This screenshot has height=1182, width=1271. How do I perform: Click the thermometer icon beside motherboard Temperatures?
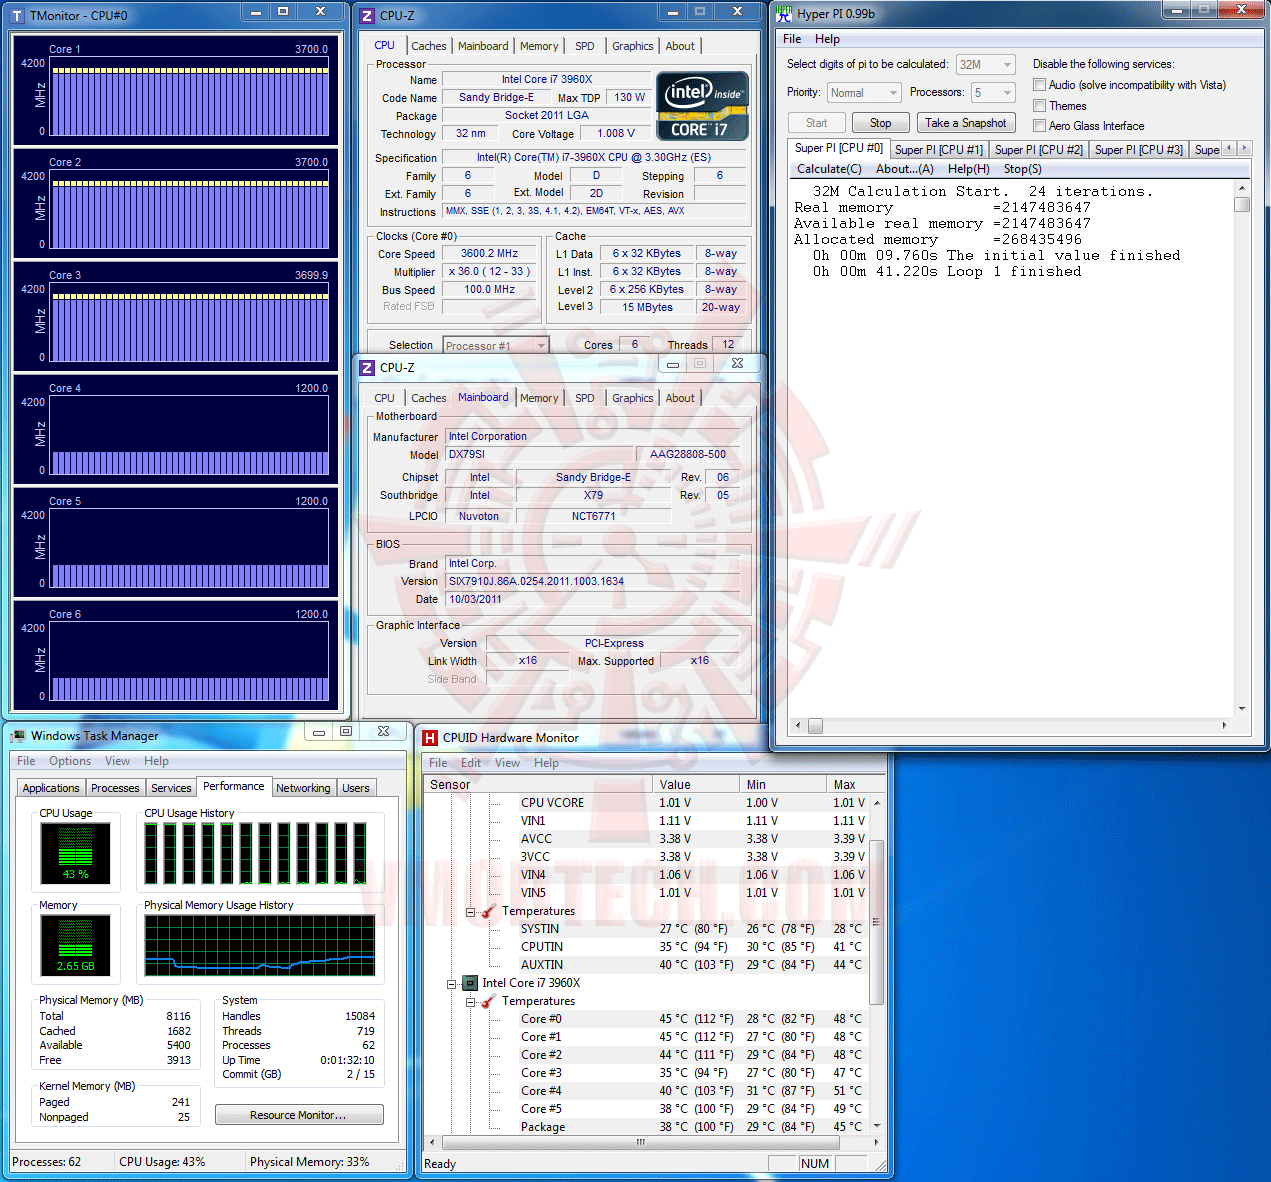pos(489,911)
